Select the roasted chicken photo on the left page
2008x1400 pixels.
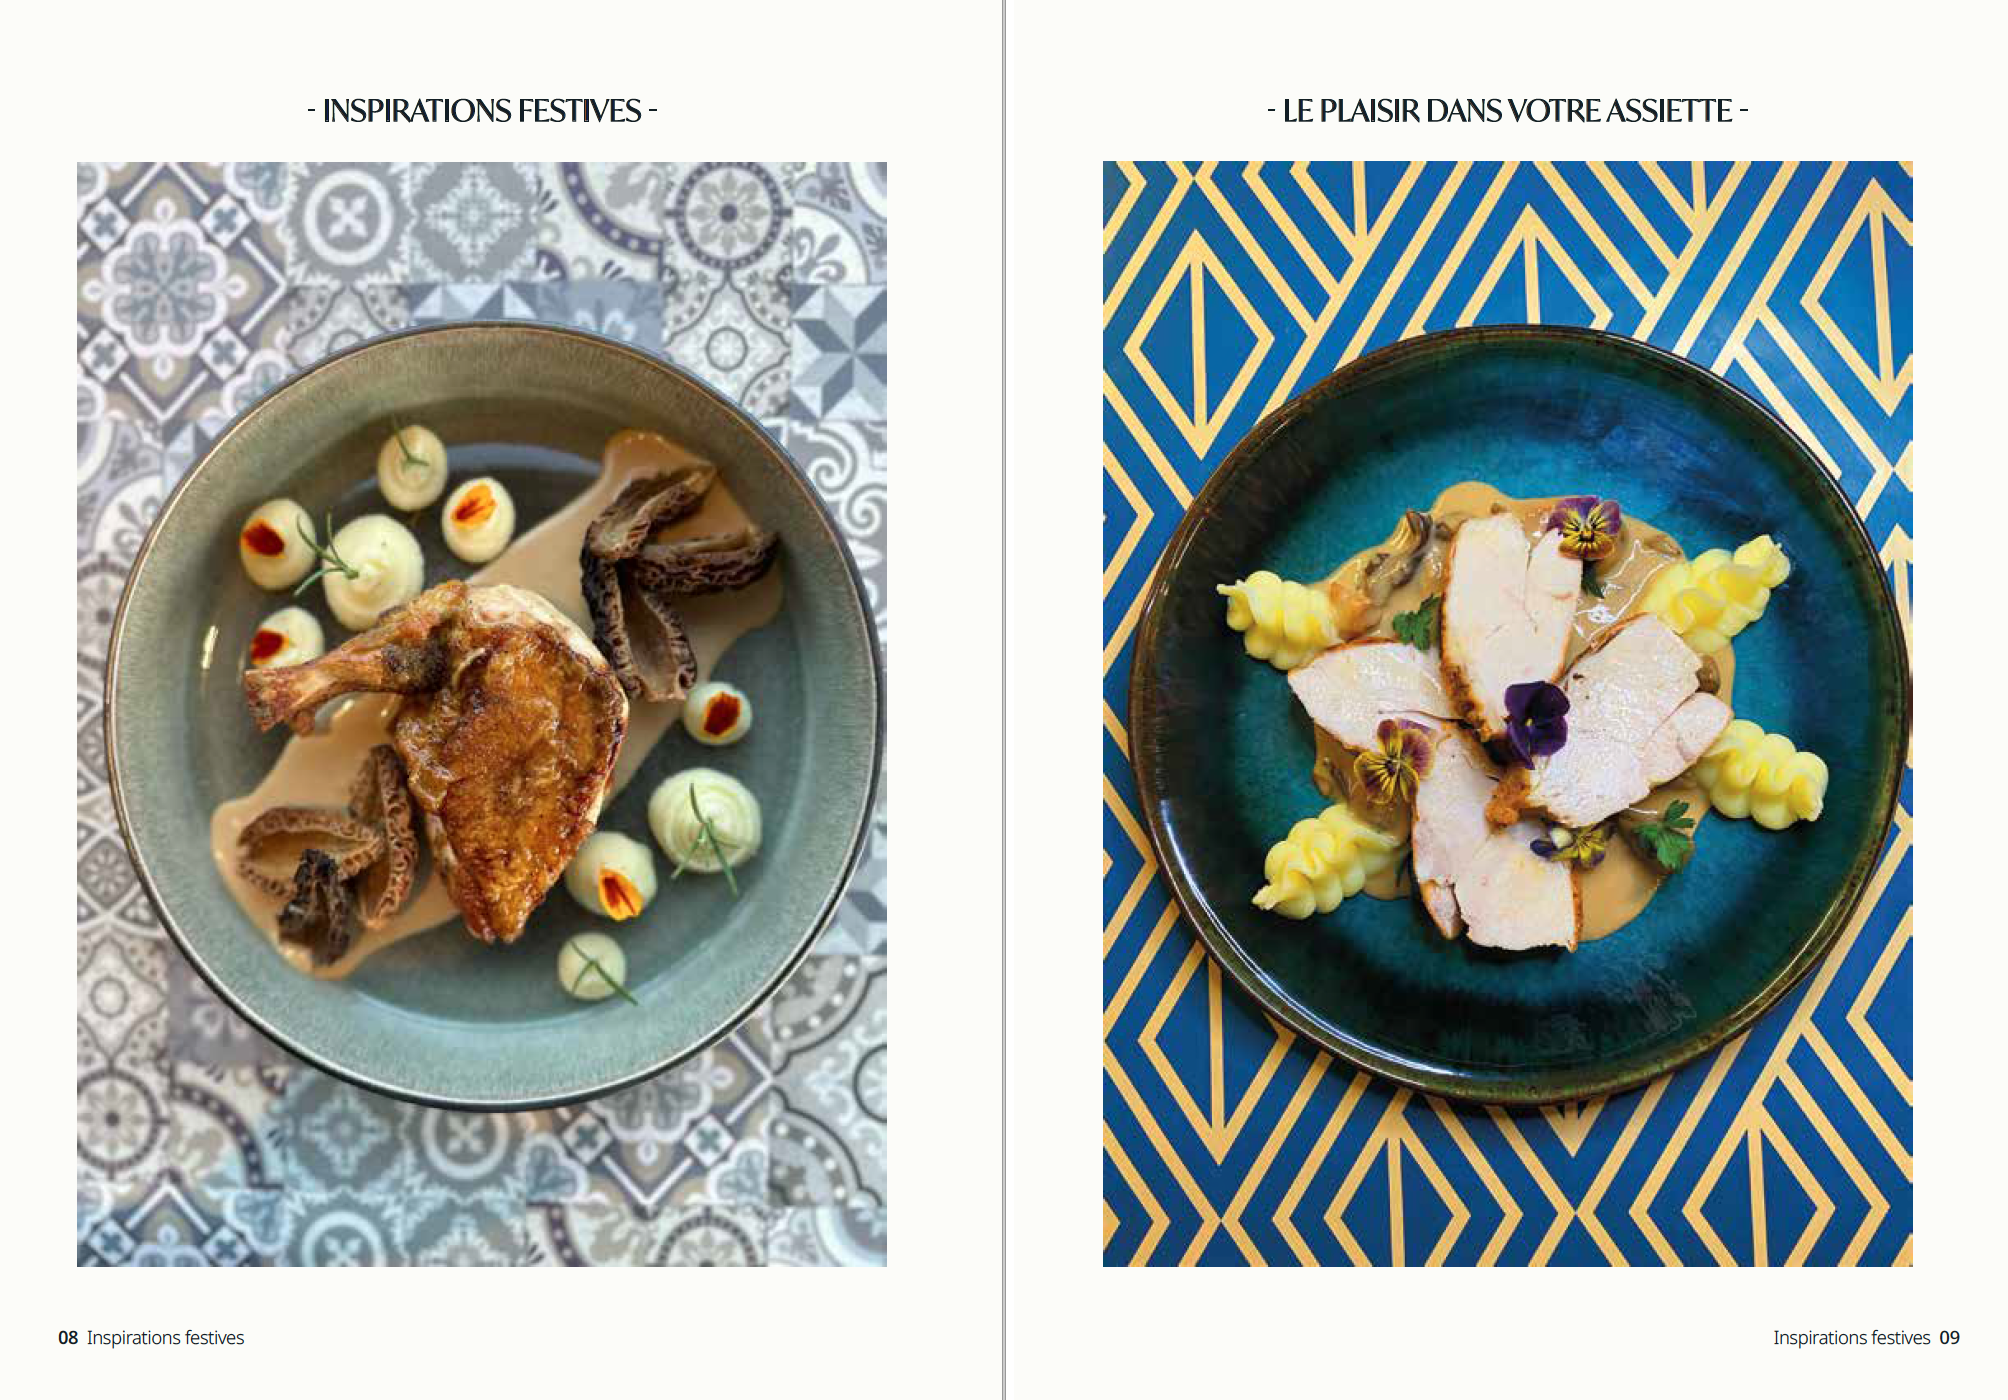point(482,714)
